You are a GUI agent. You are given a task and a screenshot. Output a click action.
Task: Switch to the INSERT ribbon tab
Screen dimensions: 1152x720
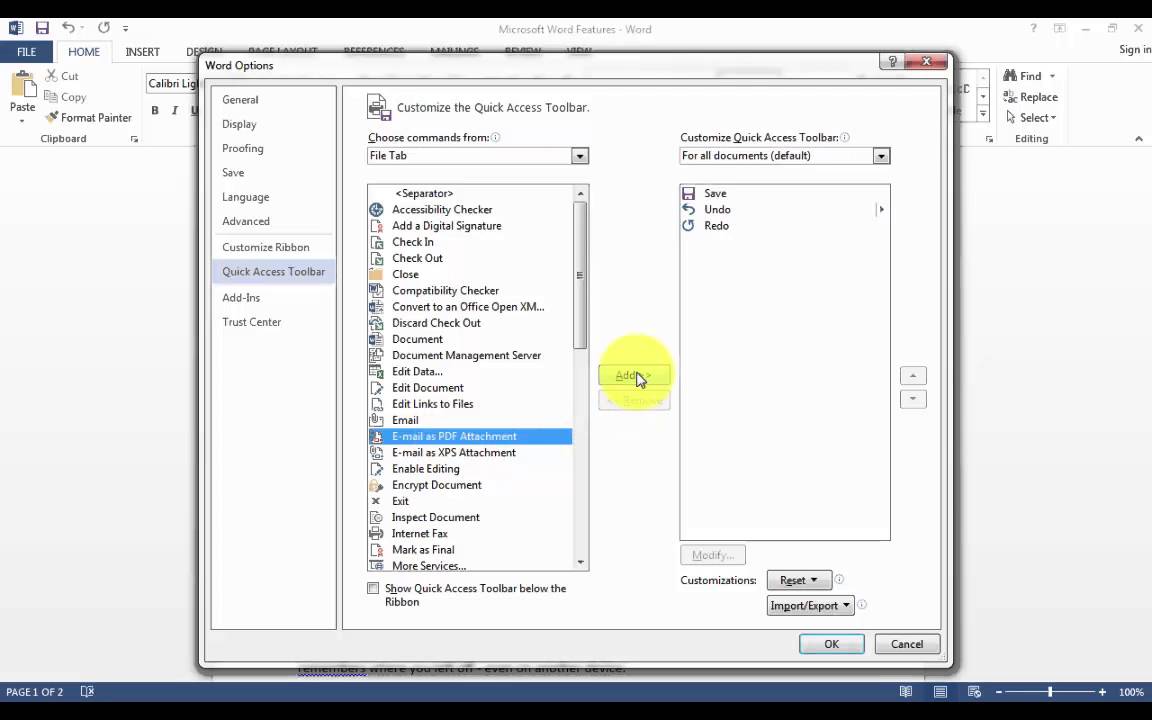pyautogui.click(x=143, y=51)
